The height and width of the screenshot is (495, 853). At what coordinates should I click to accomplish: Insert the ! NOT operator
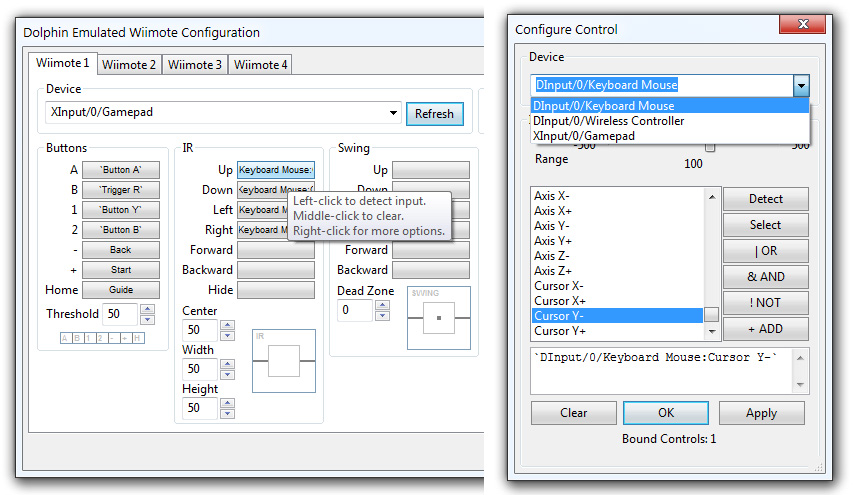click(765, 303)
